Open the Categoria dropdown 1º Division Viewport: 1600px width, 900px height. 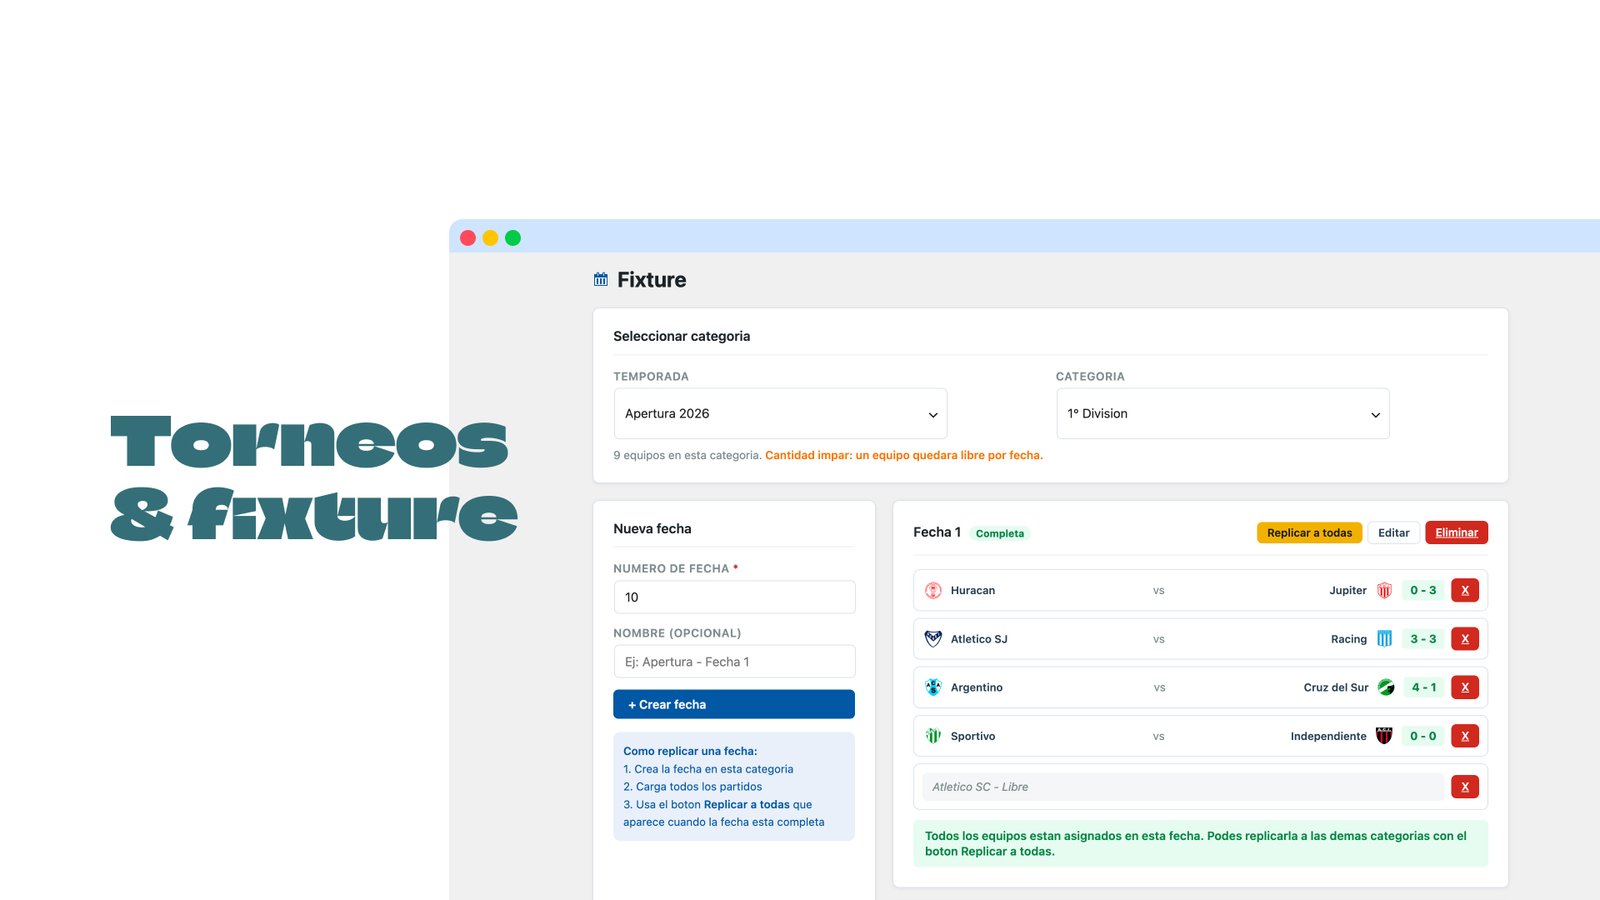coord(1223,413)
